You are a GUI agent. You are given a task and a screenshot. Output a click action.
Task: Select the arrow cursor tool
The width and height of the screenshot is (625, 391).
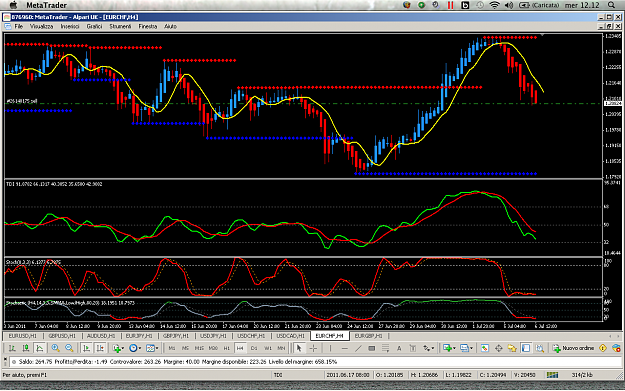point(299,348)
